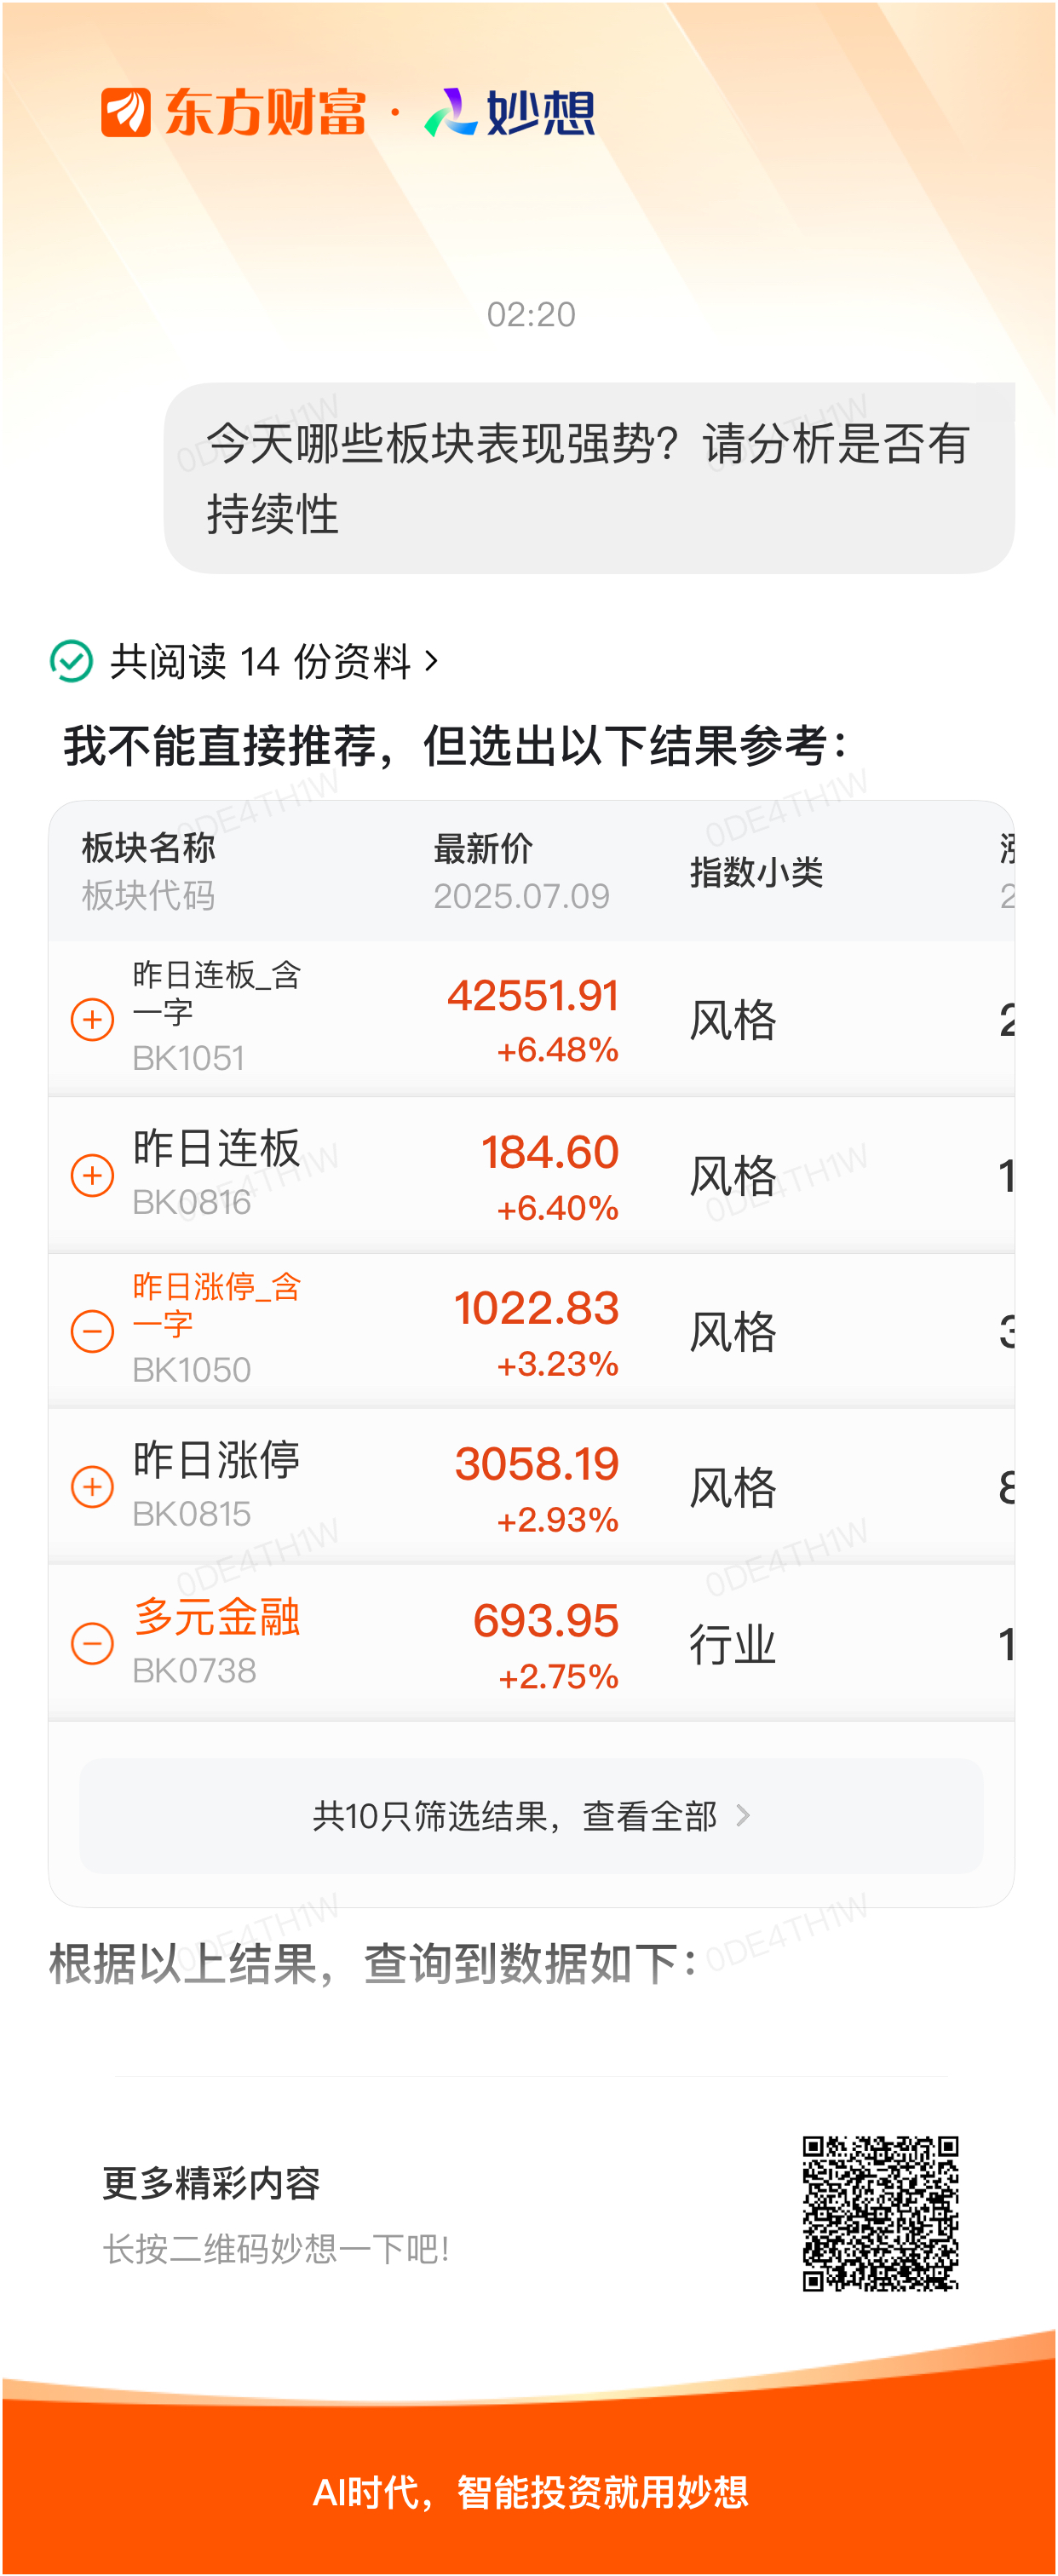Click the QR code image
Viewport: 1058px width, 2576px height.
click(x=880, y=2213)
